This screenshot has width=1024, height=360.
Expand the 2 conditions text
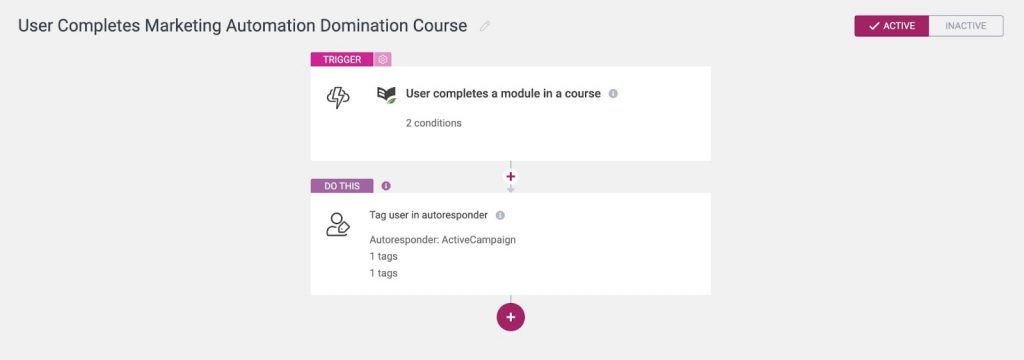point(434,123)
